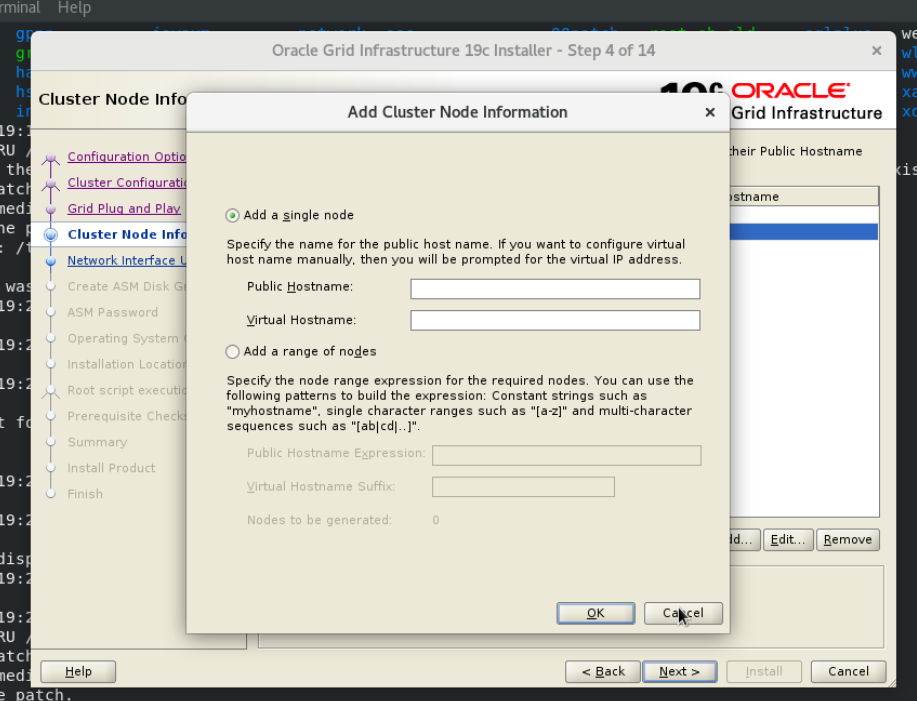The height and width of the screenshot is (701, 917).
Task: Click the Grid Plug and Play step bullet
Action: [51, 209]
